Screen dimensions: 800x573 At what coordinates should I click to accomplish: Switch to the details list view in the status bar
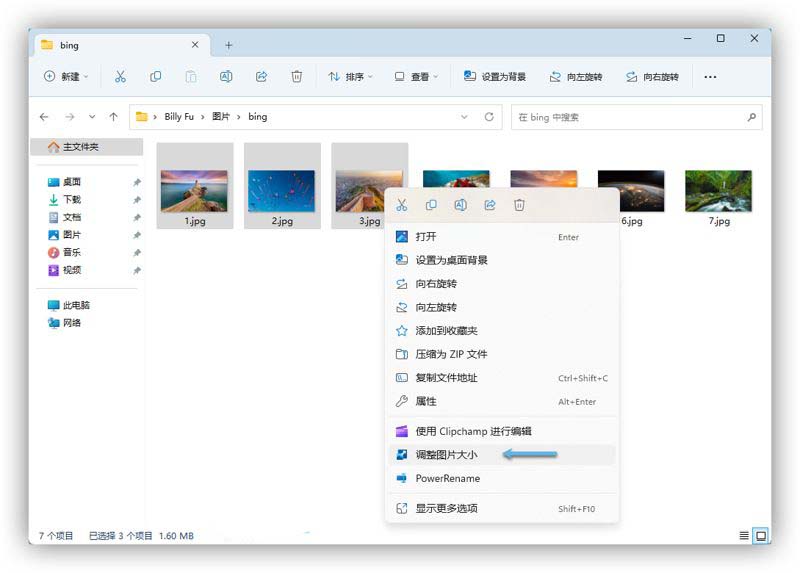[744, 536]
